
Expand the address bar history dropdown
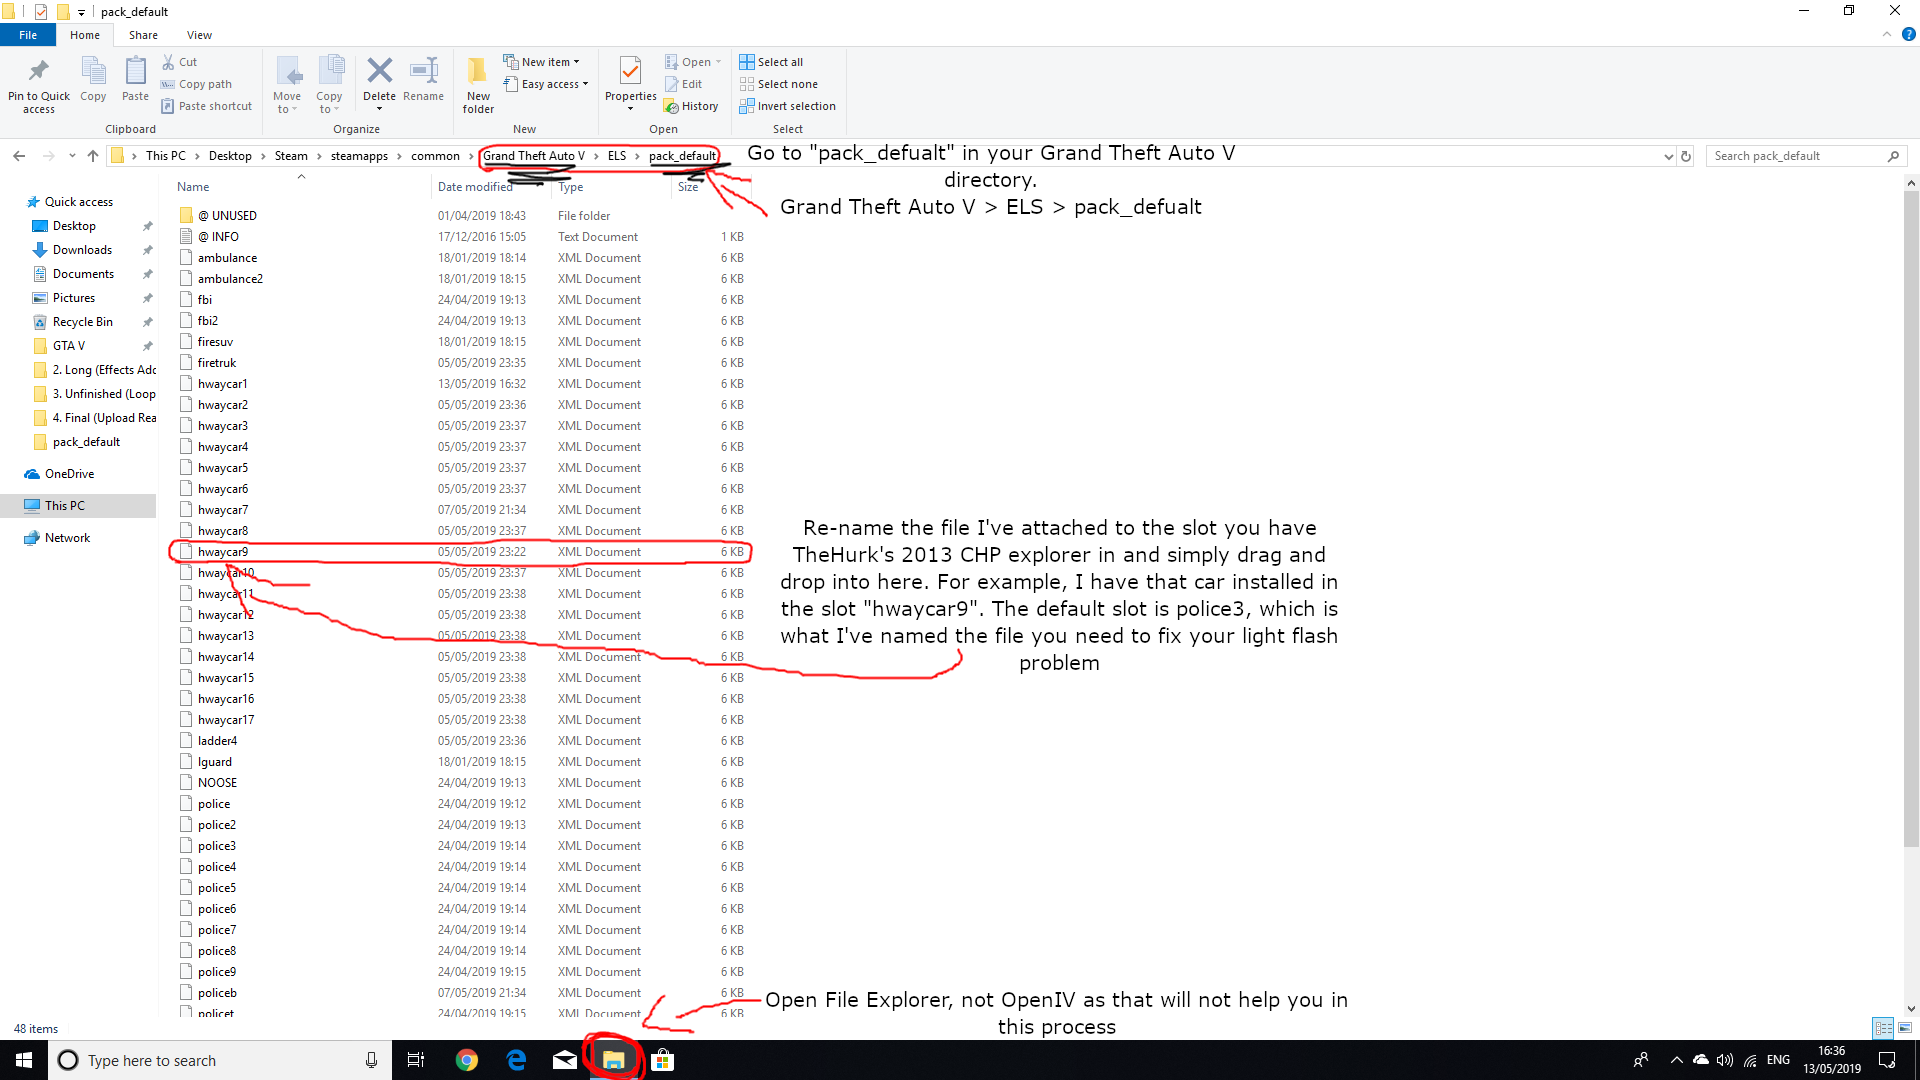tap(1667, 156)
